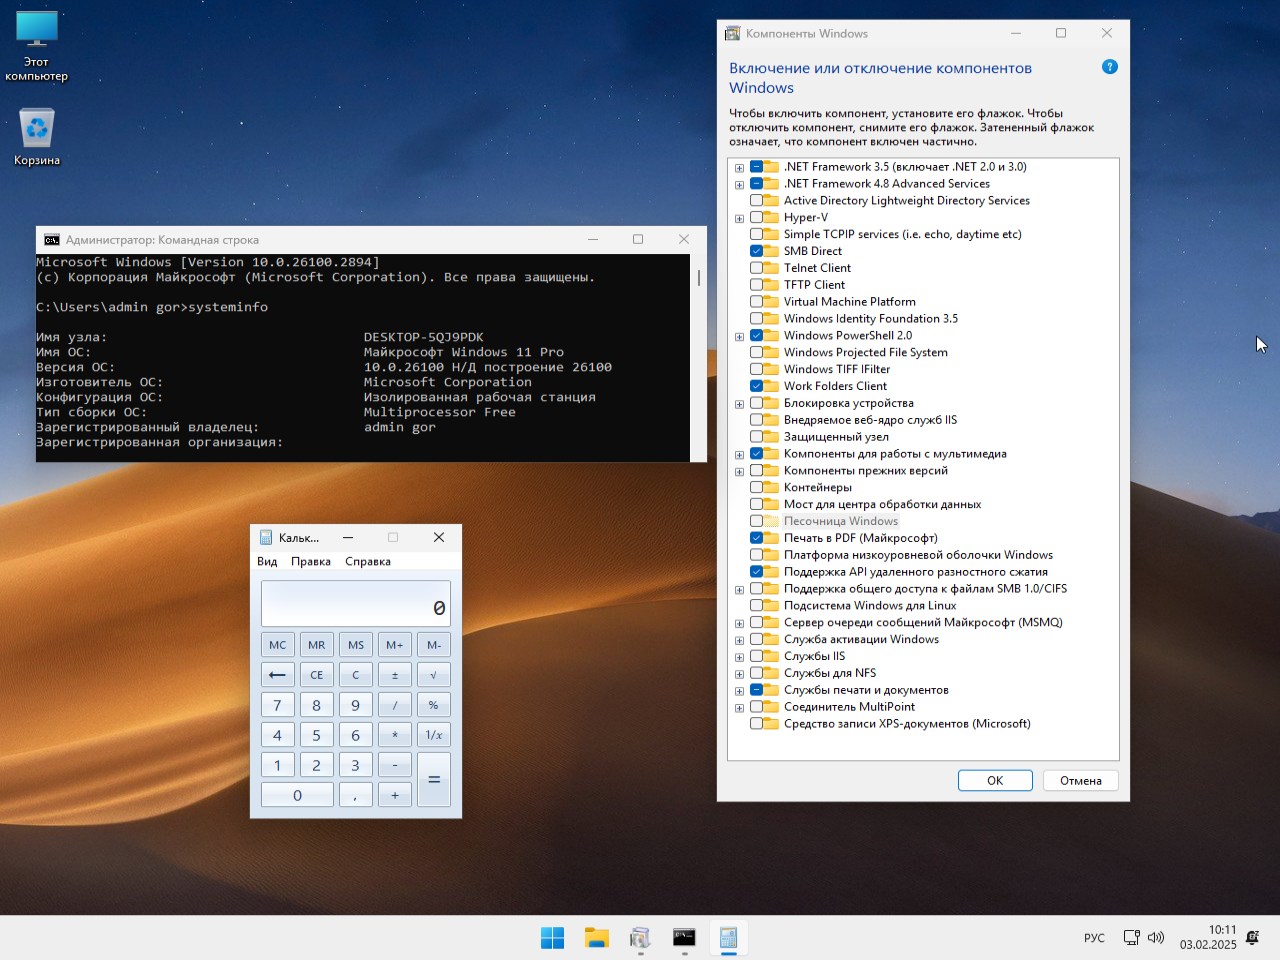Image resolution: width=1280 pixels, height=960 pixels.
Task: Enable the Telnet Client checkbox
Action: click(x=757, y=268)
